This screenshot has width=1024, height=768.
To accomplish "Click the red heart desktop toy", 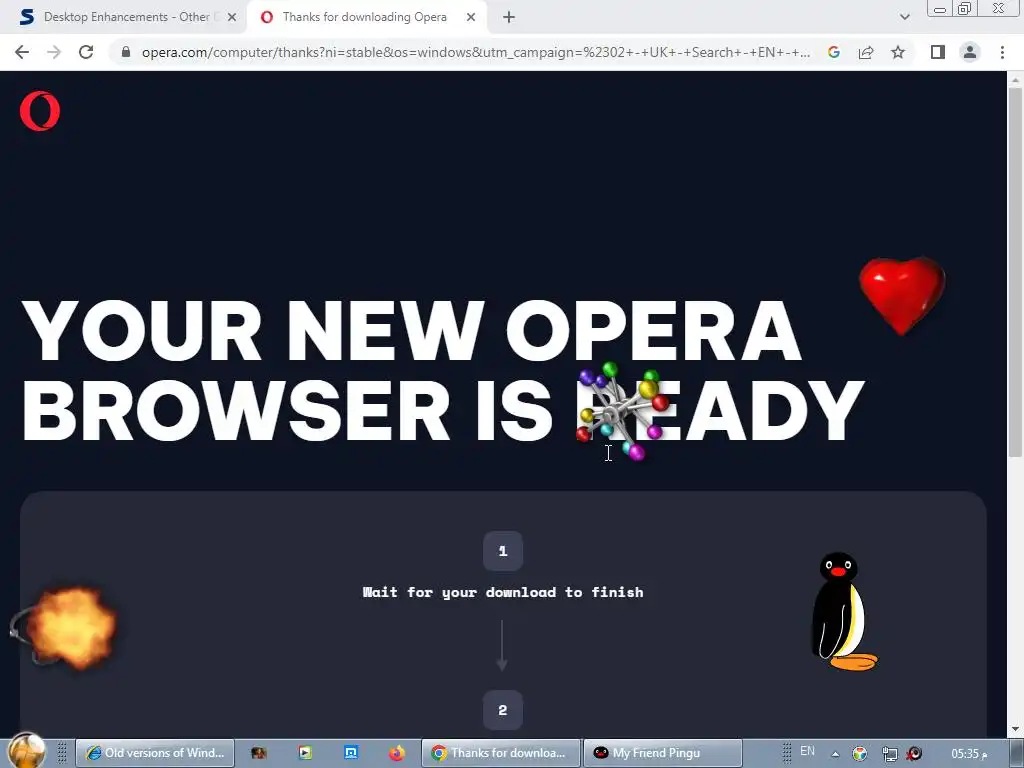I will (902, 295).
